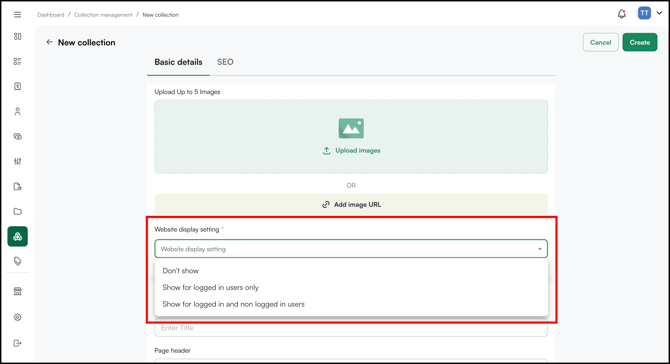
Task: Open the list view sidebar icon
Action: (x=18, y=62)
